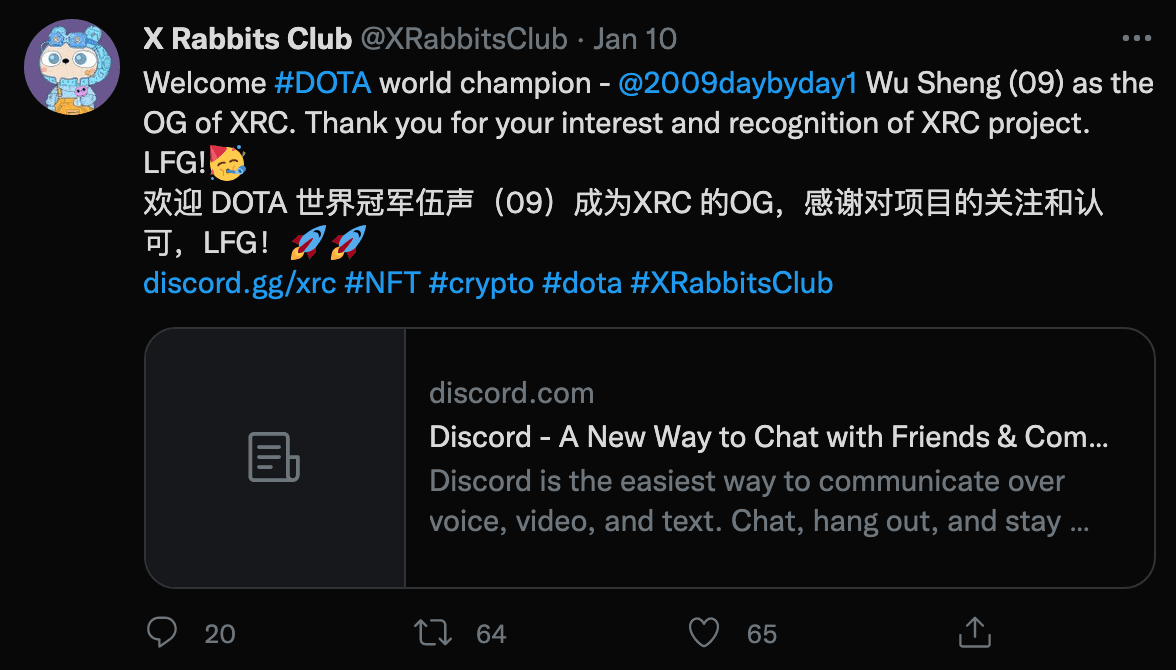Click the X Rabbits Club display name
The height and width of the screenshot is (670, 1176).
(x=247, y=39)
